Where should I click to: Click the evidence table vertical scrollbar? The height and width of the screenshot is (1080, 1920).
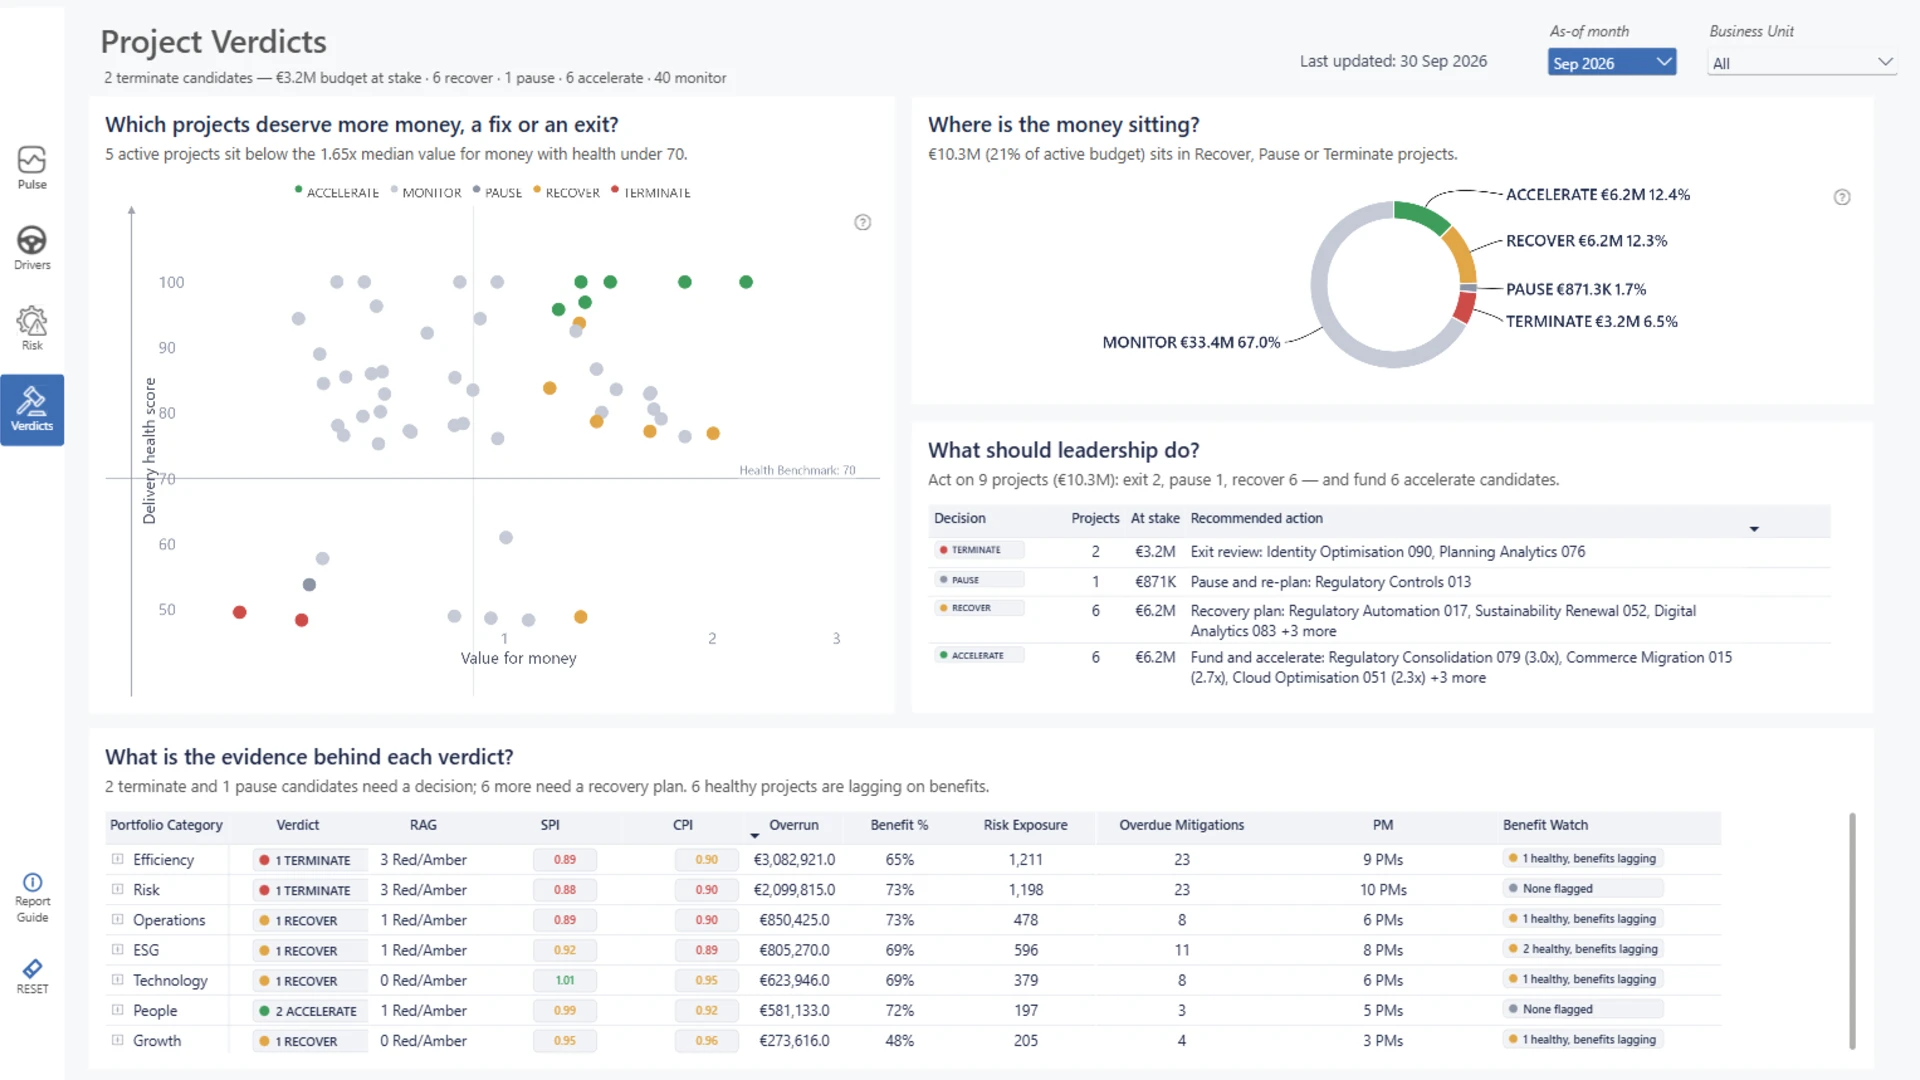point(1852,930)
